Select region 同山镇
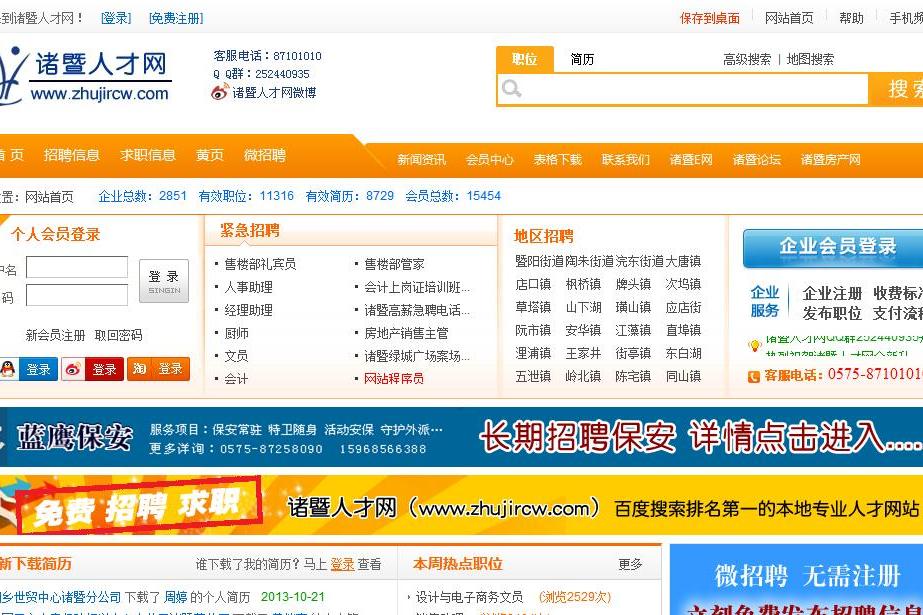The height and width of the screenshot is (615, 923). point(683,376)
